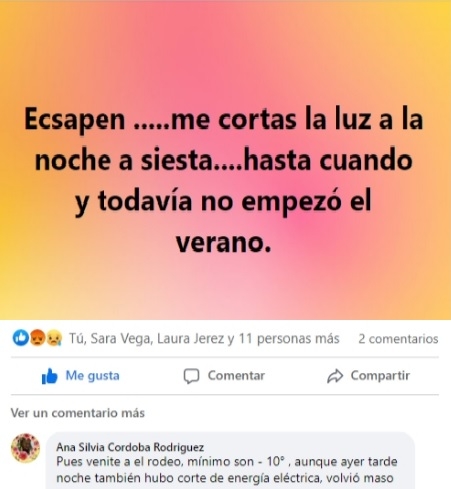
Task: Click the Compartir button label
Action: click(380, 376)
